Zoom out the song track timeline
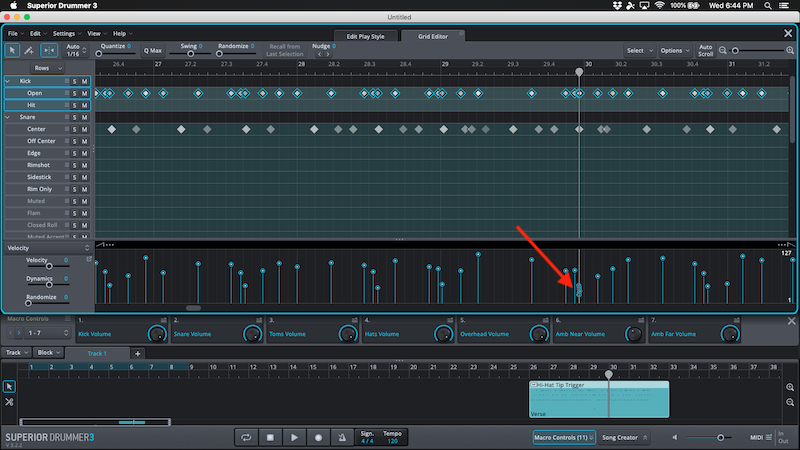This screenshot has width=800, height=450. (x=790, y=403)
